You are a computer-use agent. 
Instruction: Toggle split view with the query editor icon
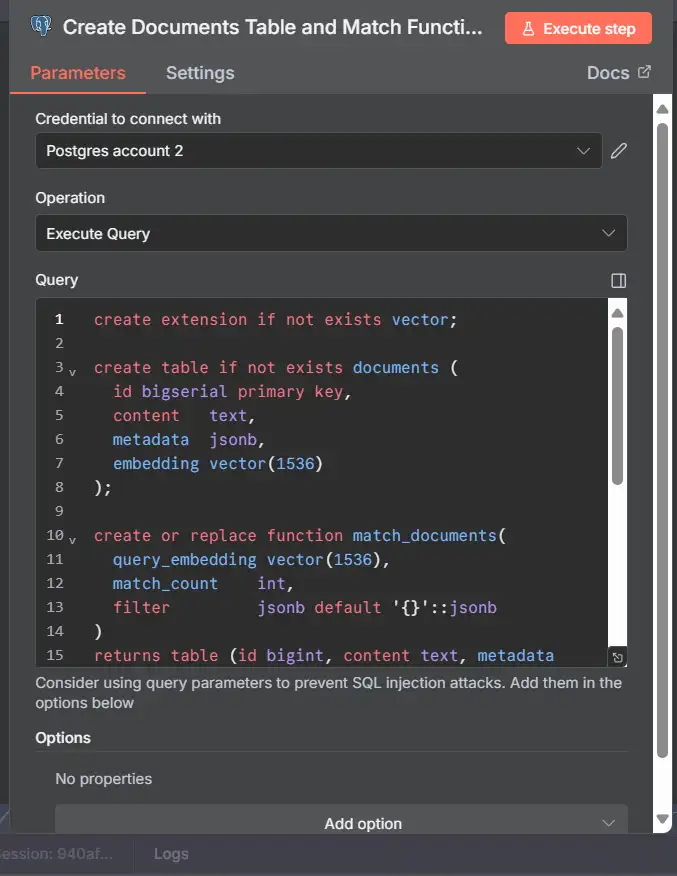coord(618,281)
